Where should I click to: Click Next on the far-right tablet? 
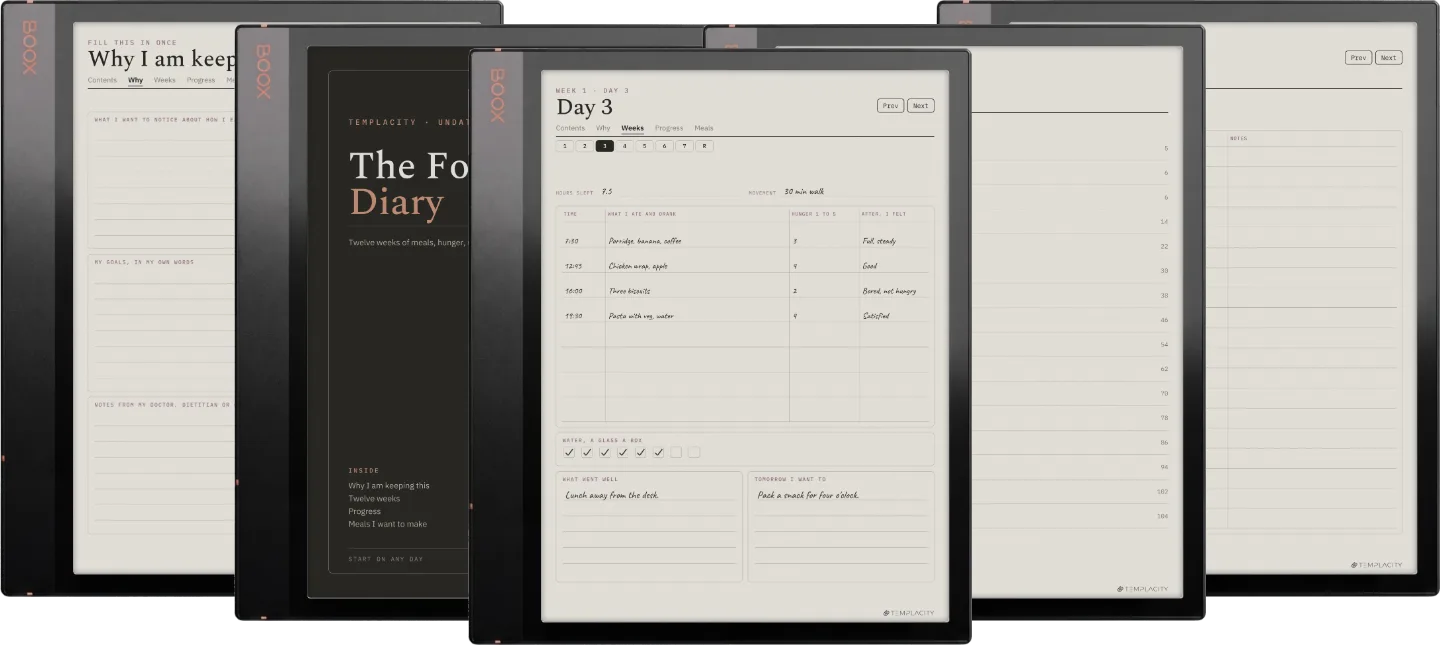pyautogui.click(x=1388, y=57)
